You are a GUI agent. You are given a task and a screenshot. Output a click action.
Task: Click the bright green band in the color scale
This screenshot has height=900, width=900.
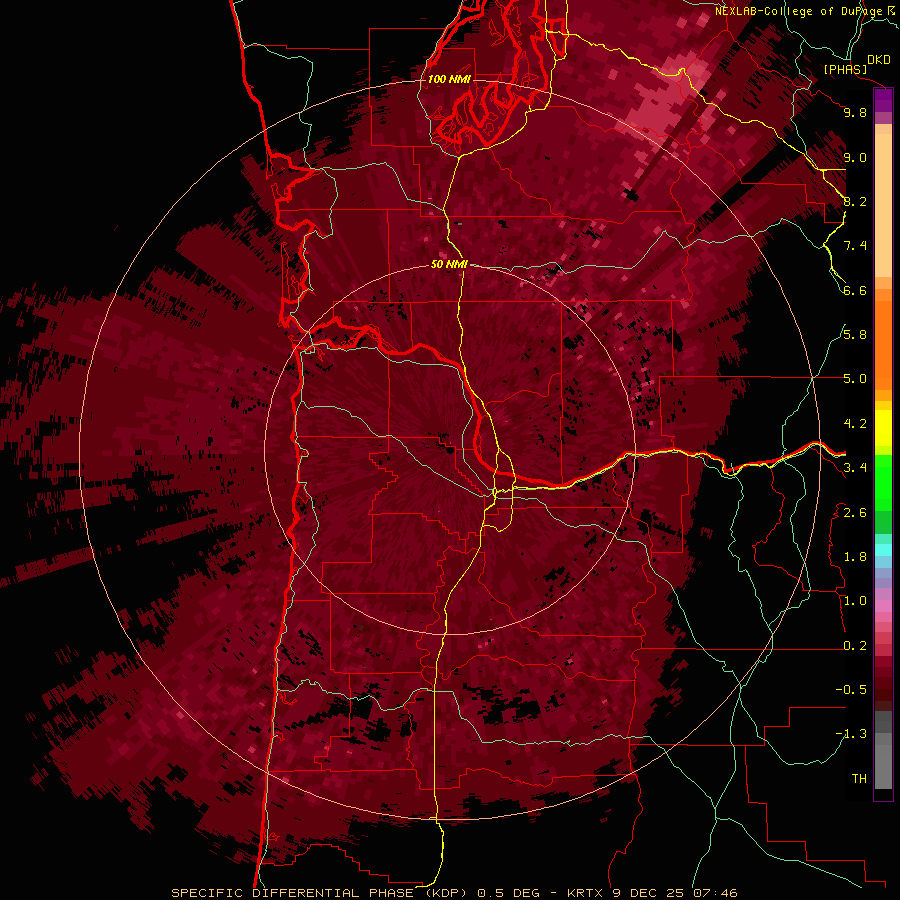click(x=883, y=482)
